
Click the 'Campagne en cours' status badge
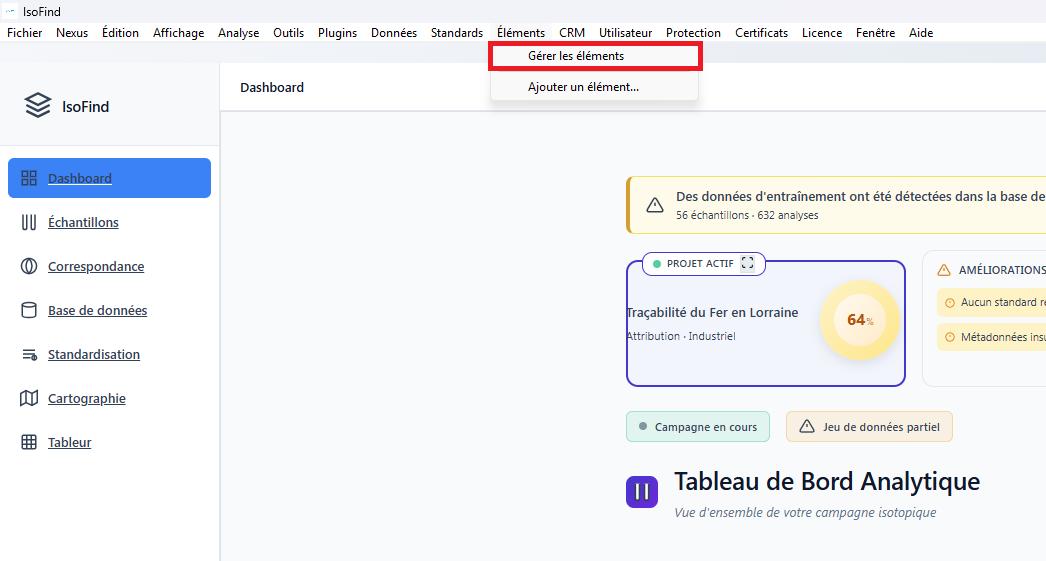(698, 427)
